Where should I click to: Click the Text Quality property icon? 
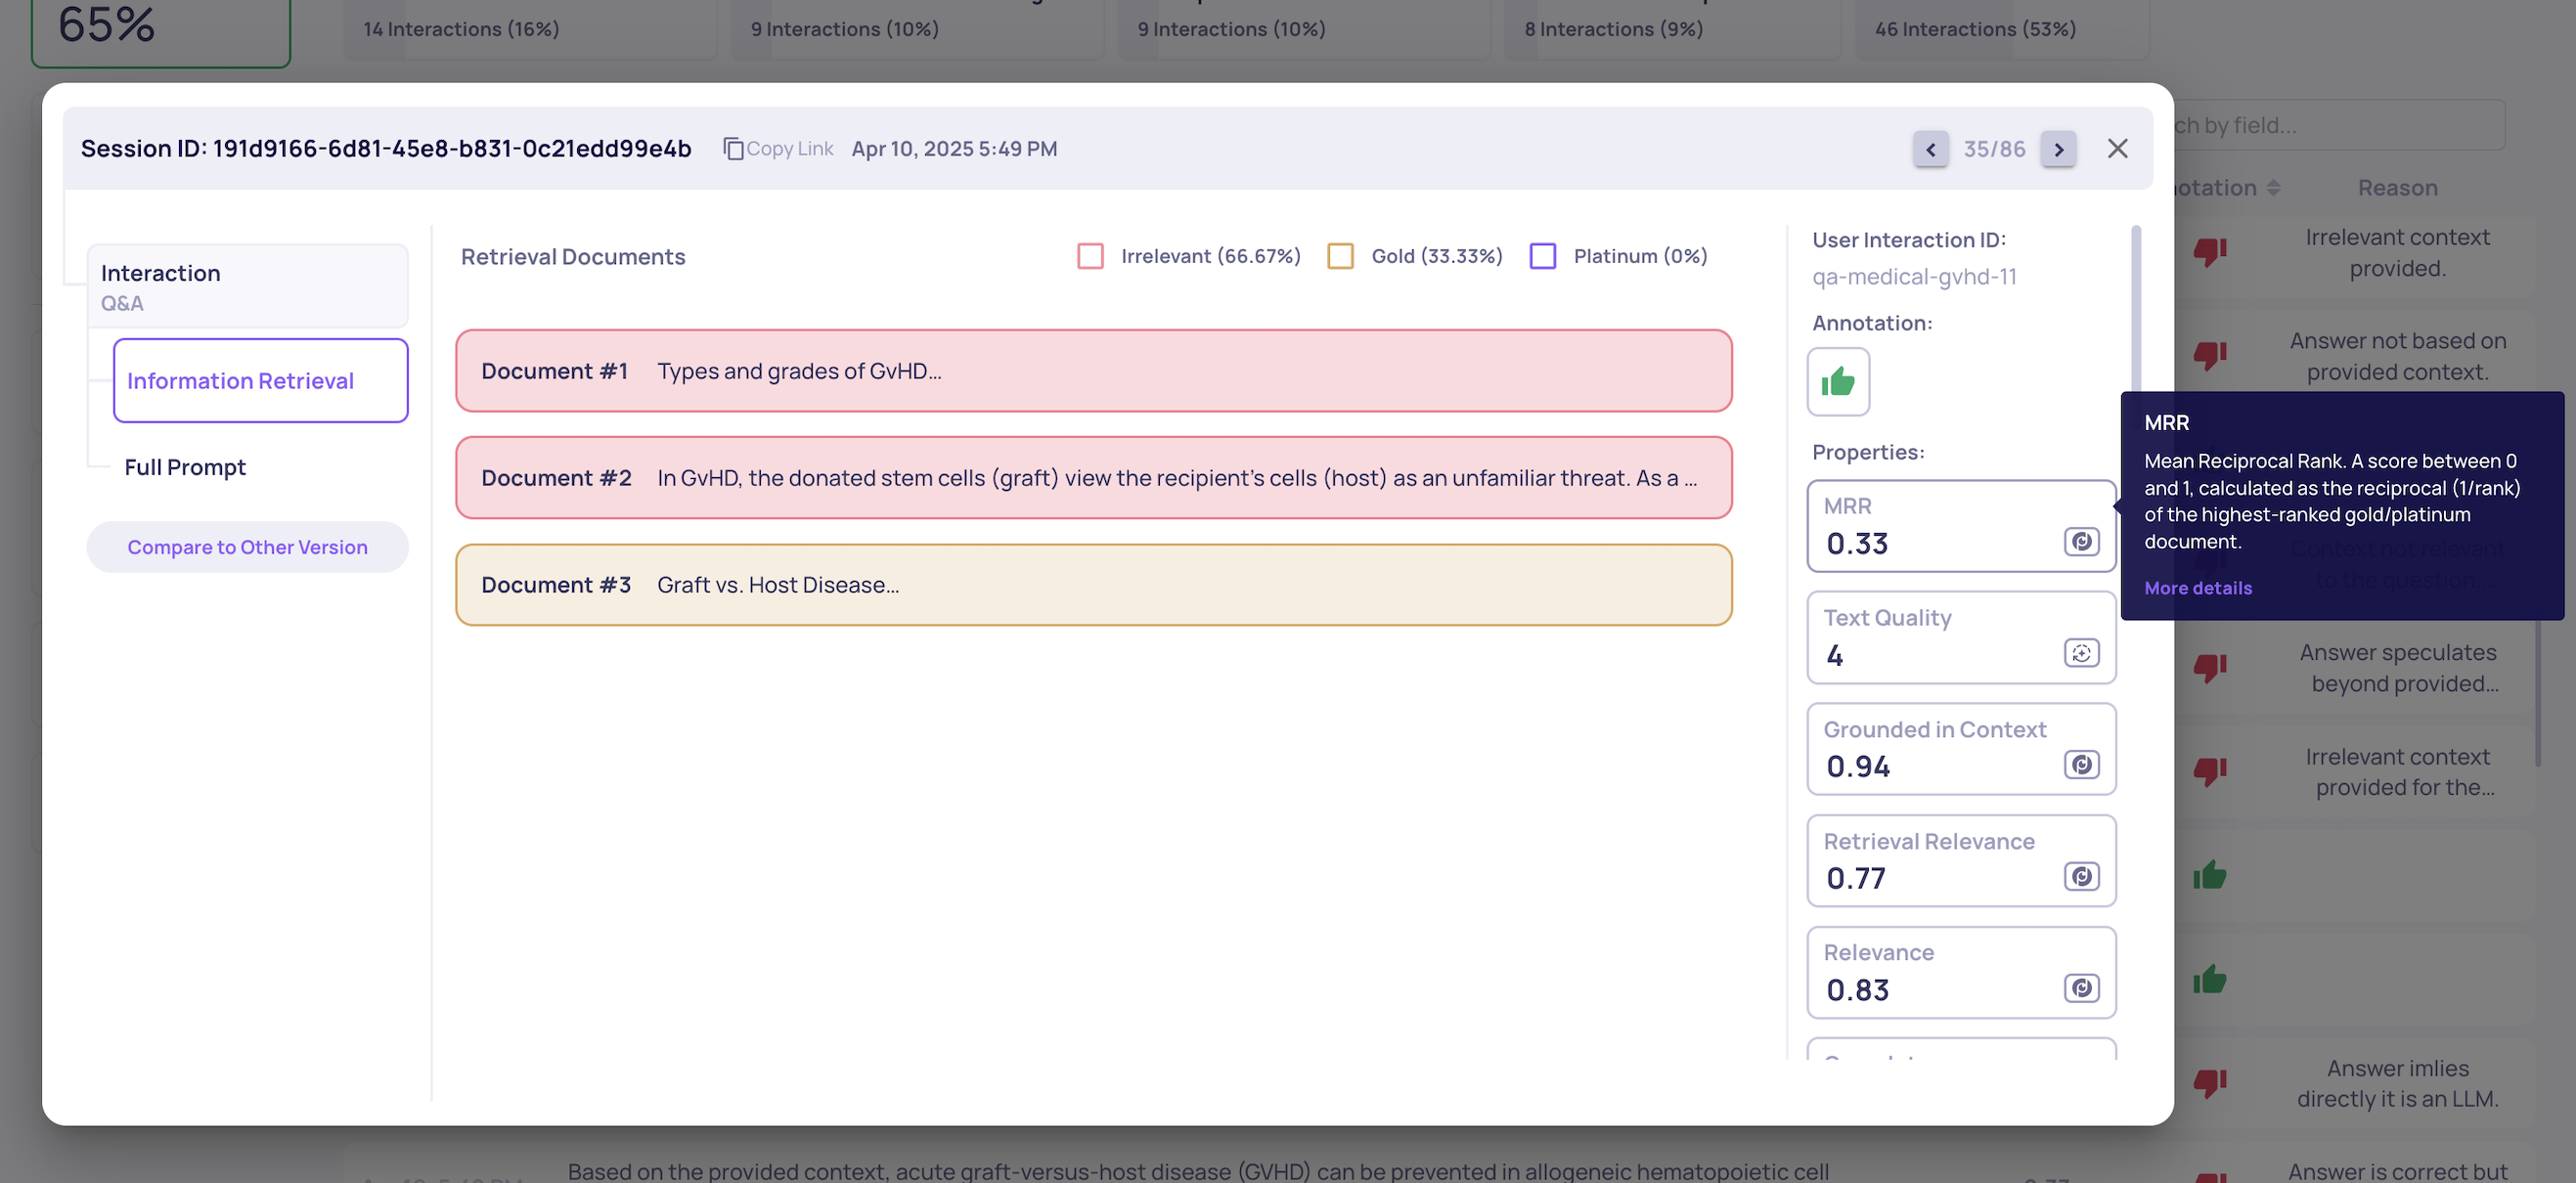click(x=2081, y=653)
